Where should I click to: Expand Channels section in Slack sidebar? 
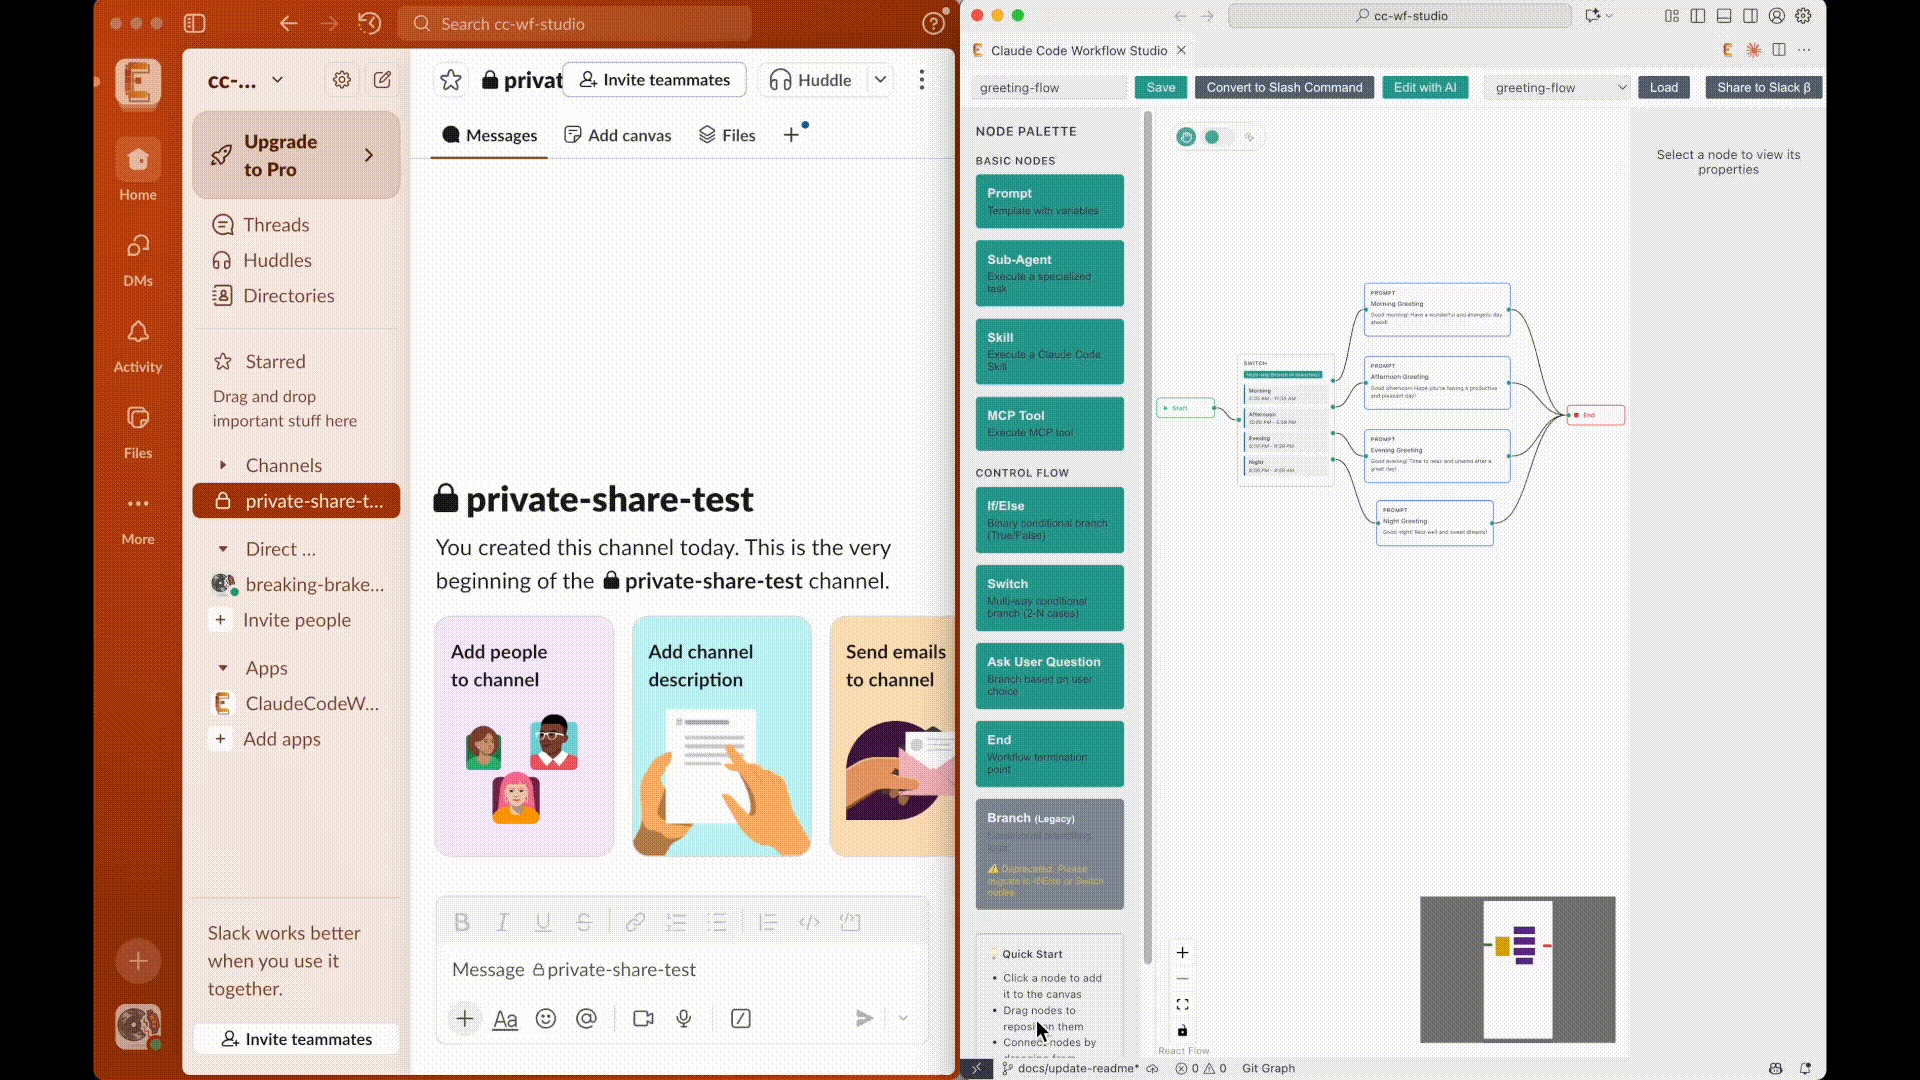pos(223,465)
